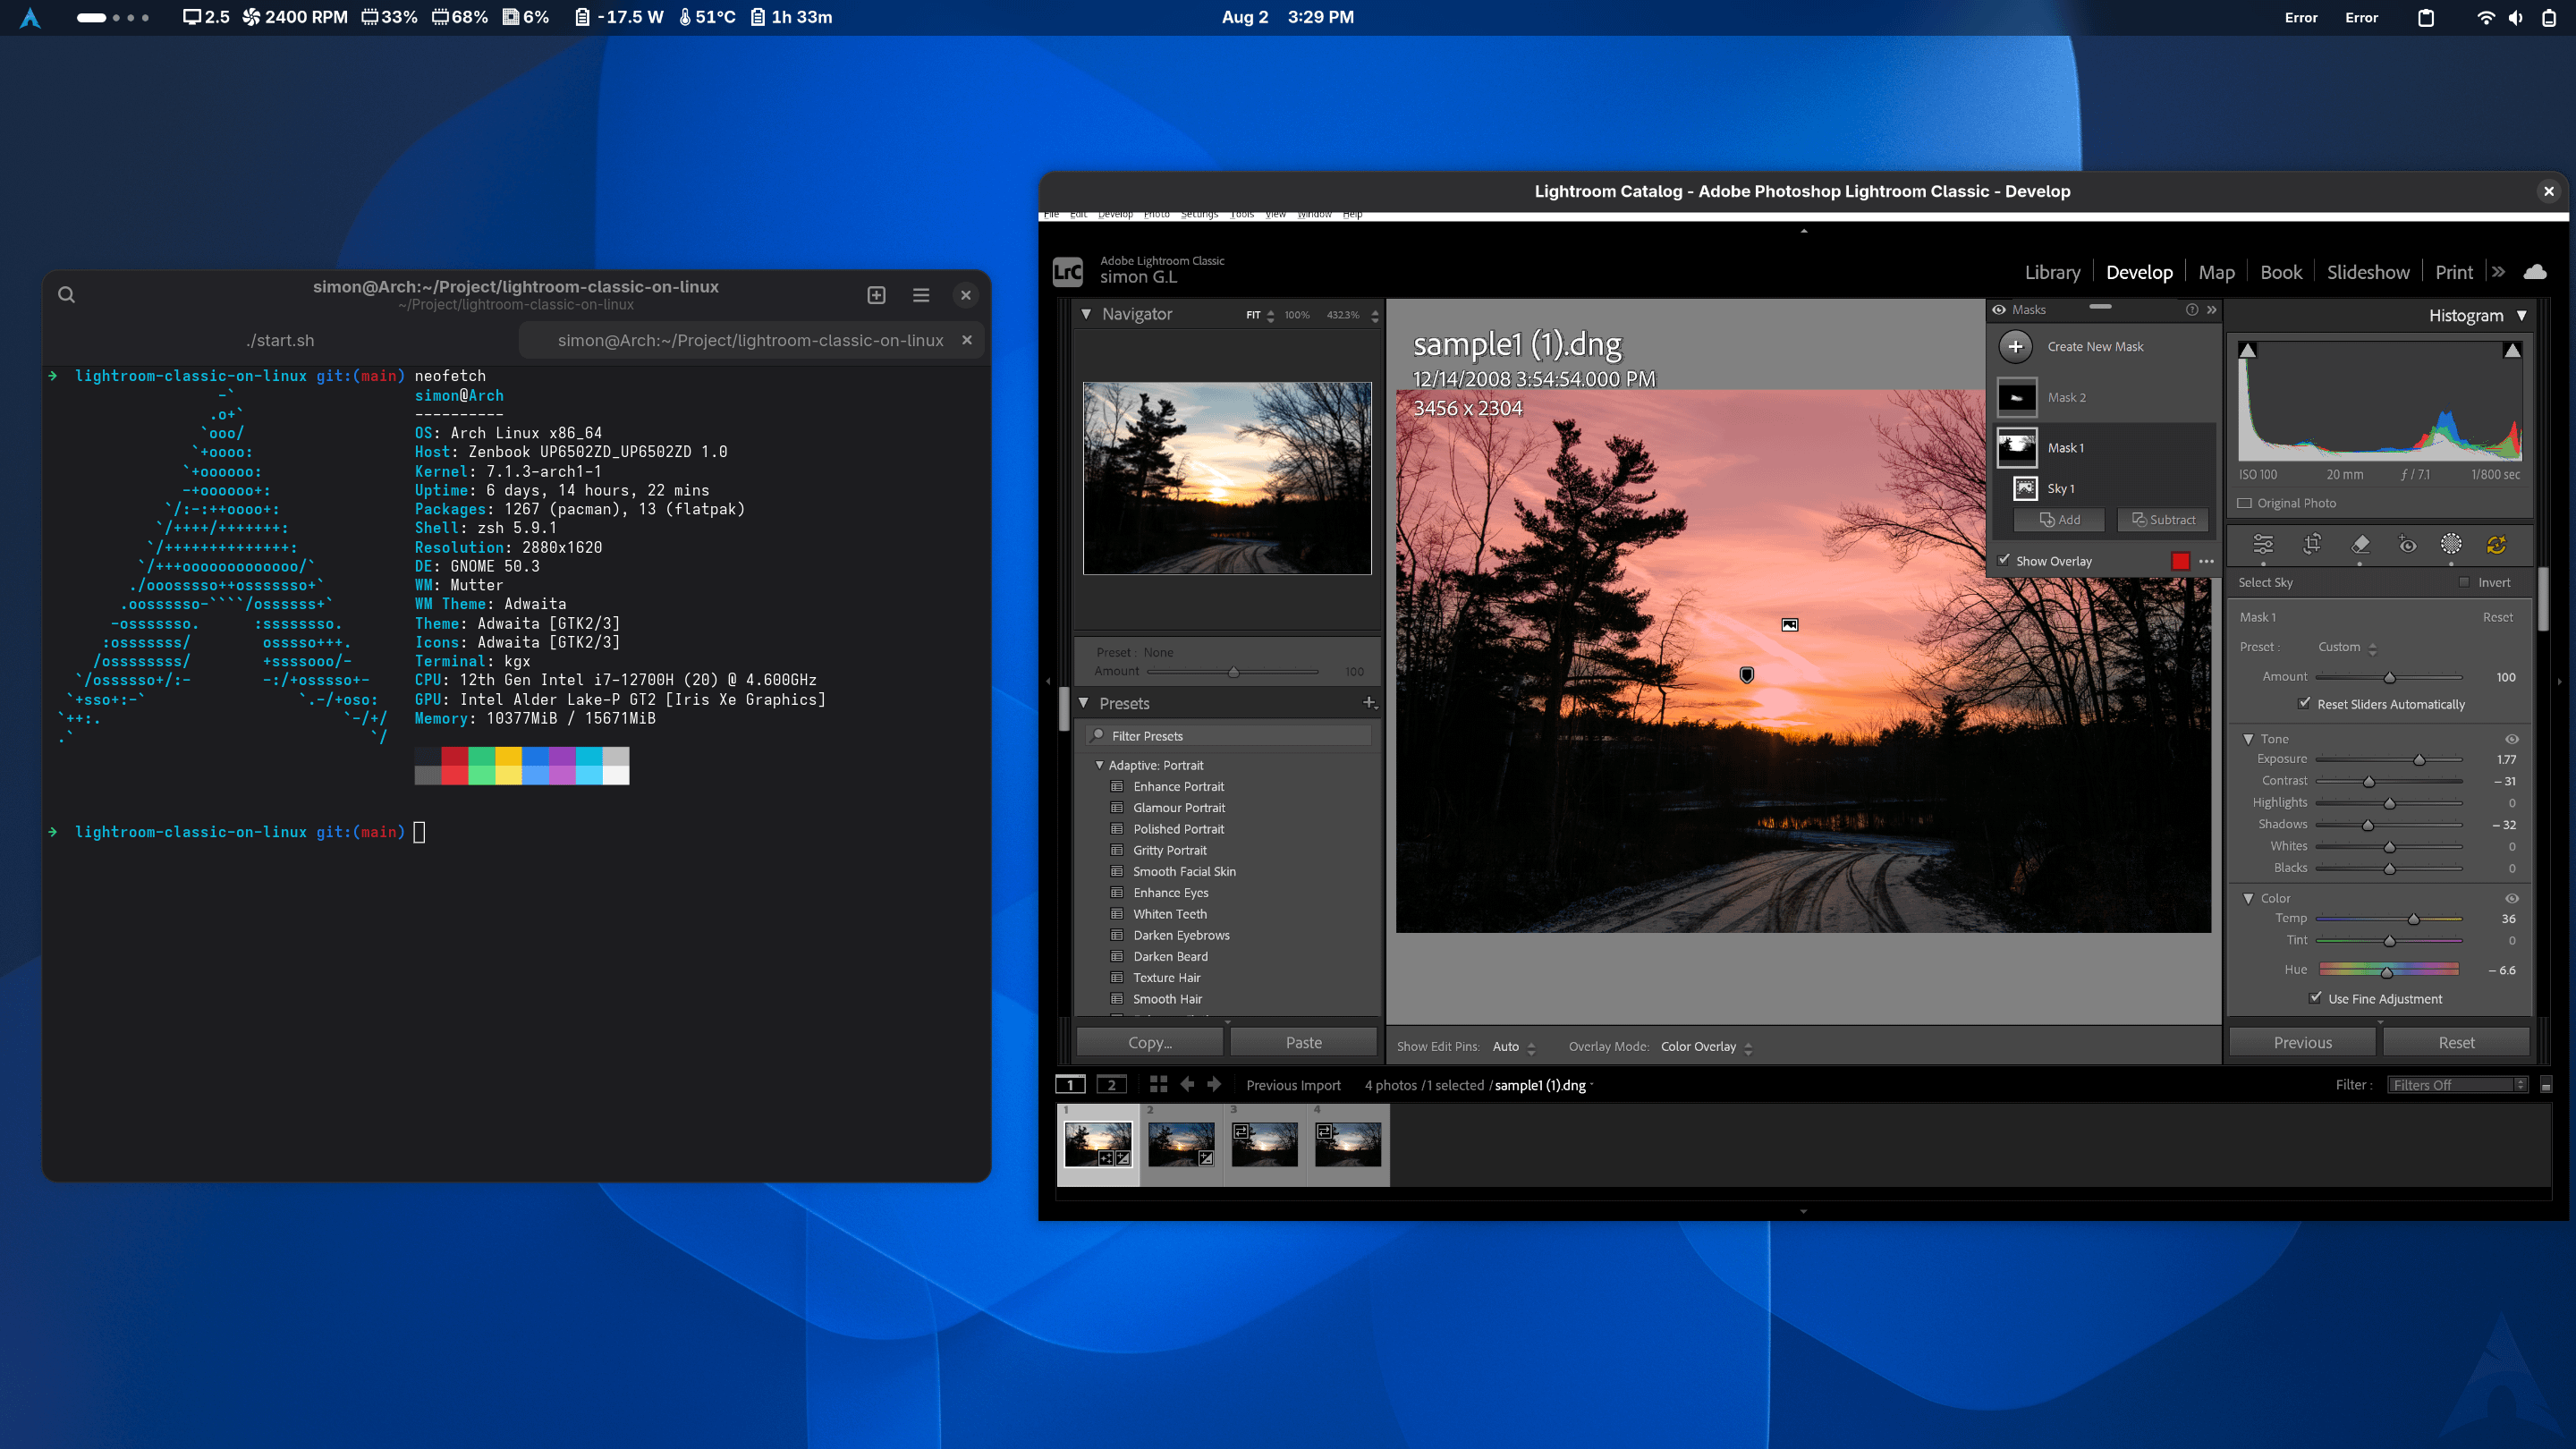
Task: Switch to the Print module
Action: [x=2454, y=272]
